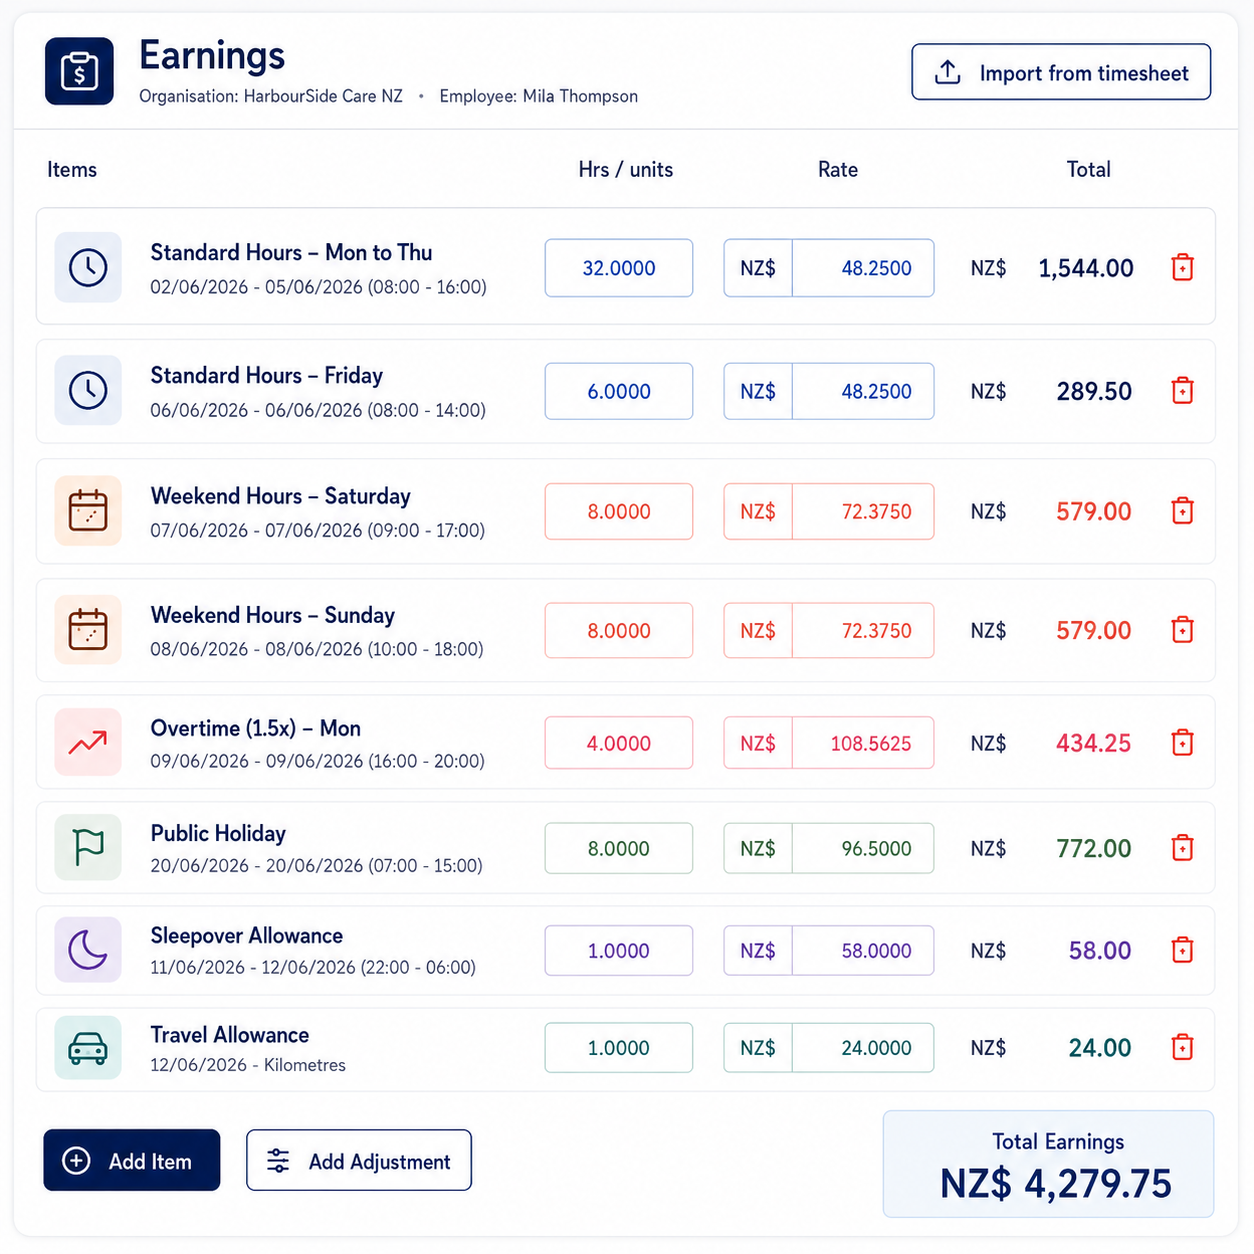Remove the Overtime (1.5x) Mon entry
This screenshot has width=1254, height=1254.
click(x=1182, y=743)
